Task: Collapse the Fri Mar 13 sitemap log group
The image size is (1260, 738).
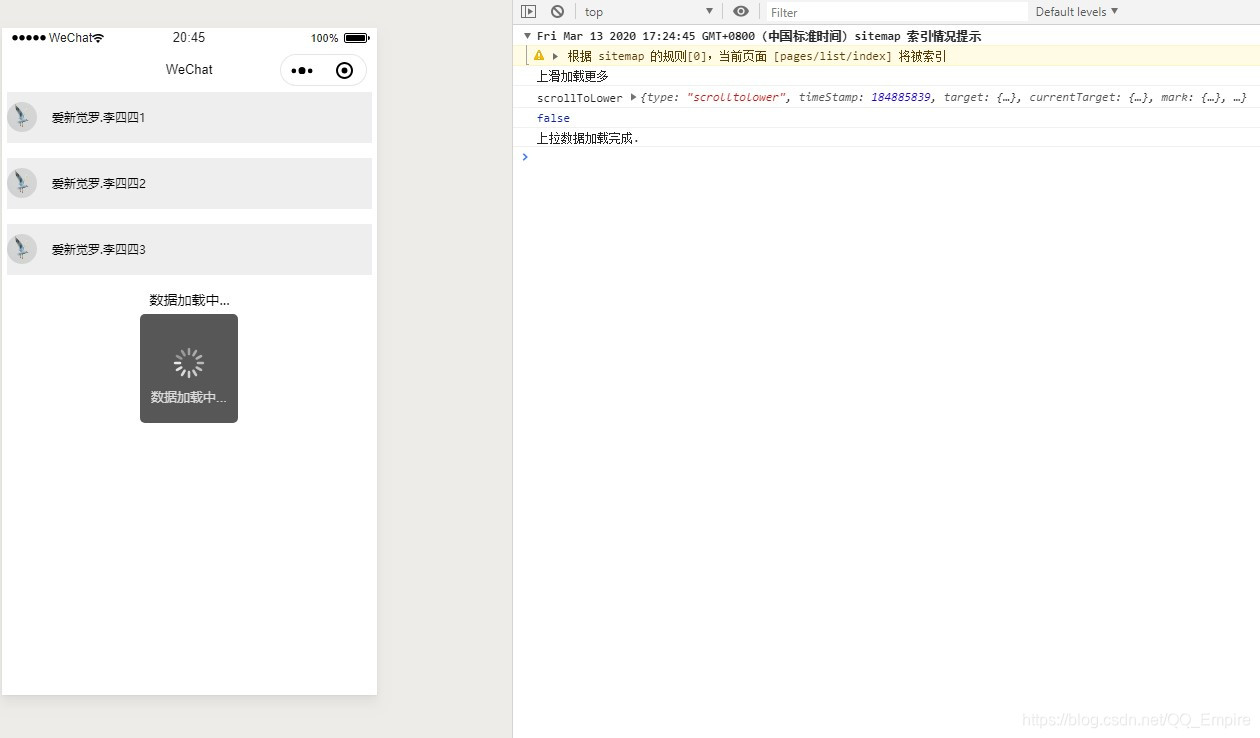Action: click(527, 35)
